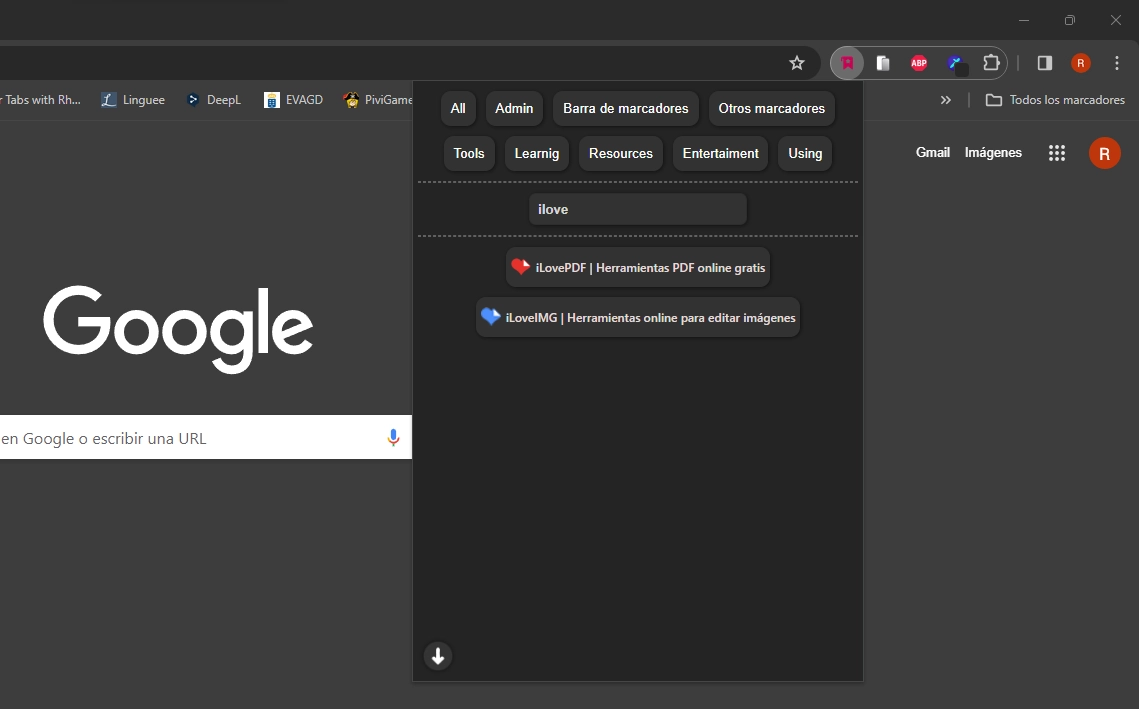Open the Google apps grid
1139x709 pixels.
click(x=1057, y=153)
